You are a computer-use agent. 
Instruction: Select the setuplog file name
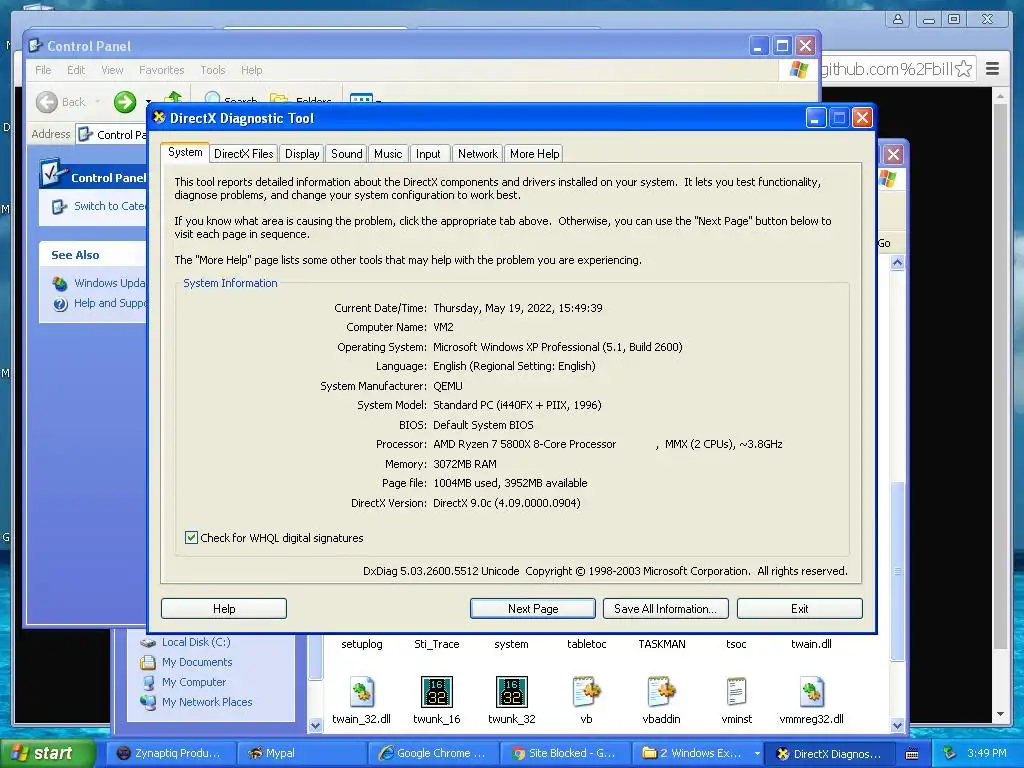tap(362, 644)
